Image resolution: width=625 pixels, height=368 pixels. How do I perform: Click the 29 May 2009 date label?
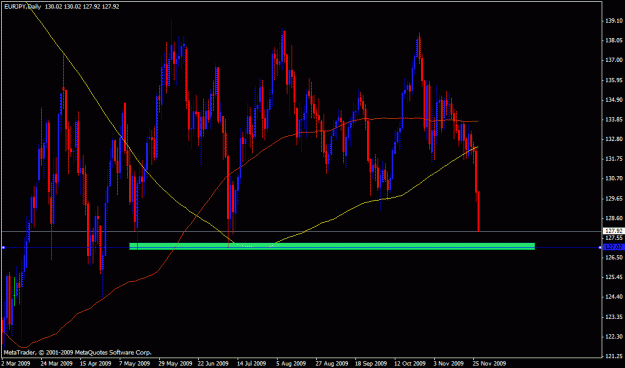pos(174,364)
